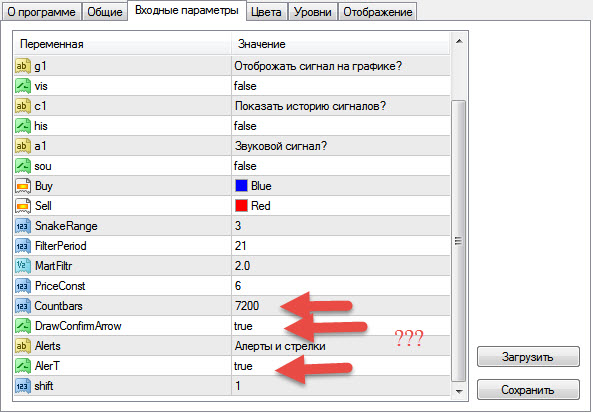This screenshot has width=593, height=413.
Task: Select the Alerts variable name
Action: click(48, 346)
